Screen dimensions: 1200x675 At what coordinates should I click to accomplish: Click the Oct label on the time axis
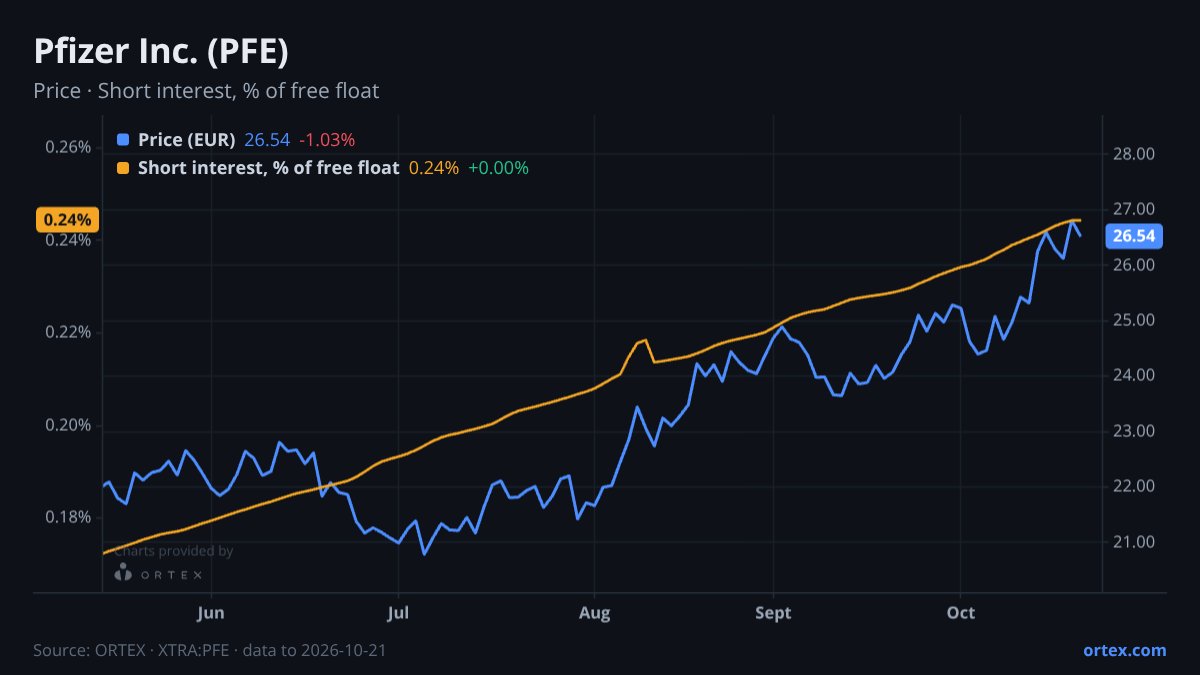(961, 612)
